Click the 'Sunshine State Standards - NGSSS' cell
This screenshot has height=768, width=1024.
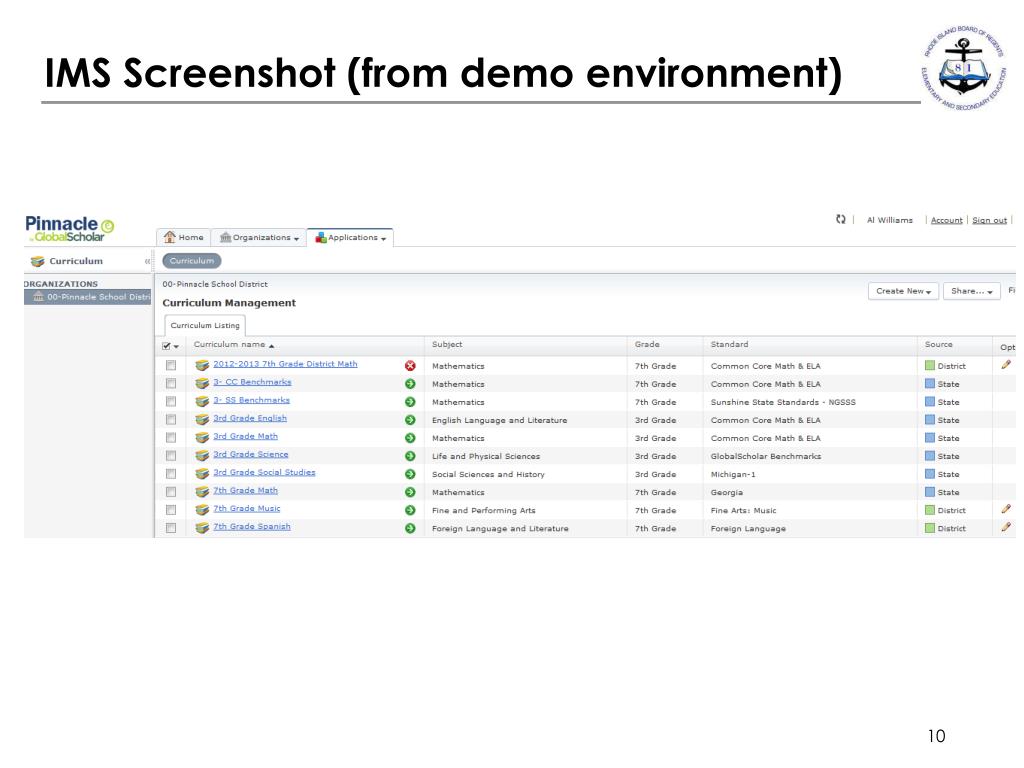[x=783, y=402]
